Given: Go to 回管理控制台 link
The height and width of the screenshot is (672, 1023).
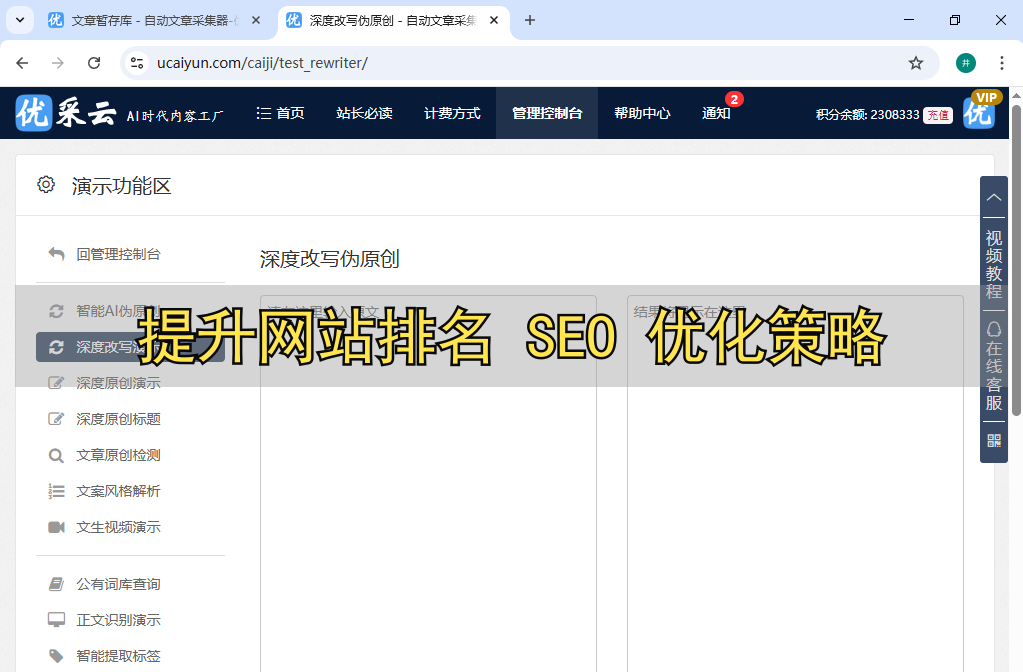Looking at the screenshot, I should 118,254.
